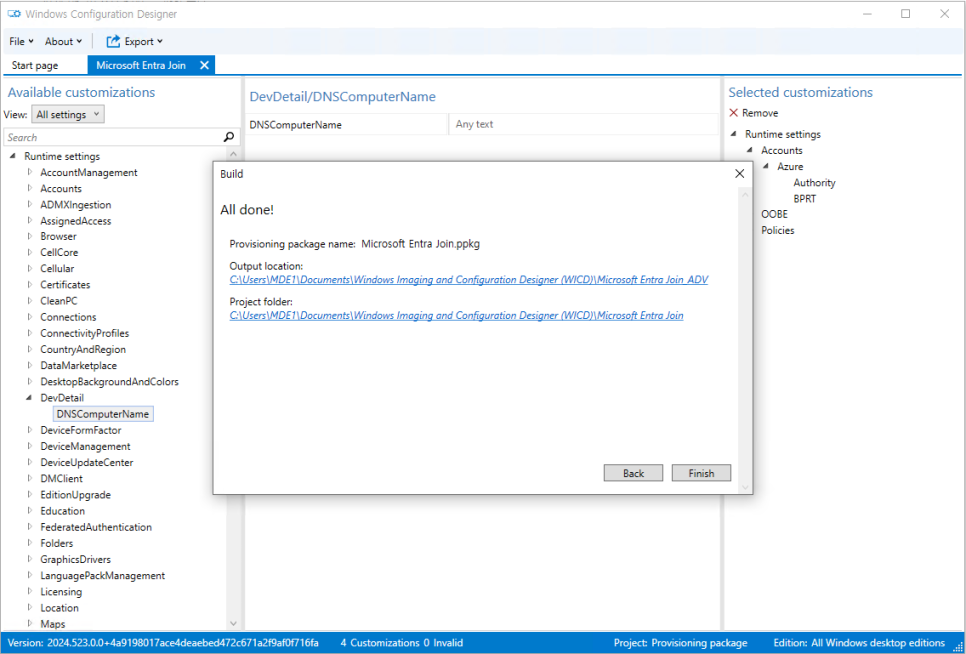Expand the Browser node
Viewport: 966px width, 654px height.
[x=29, y=236]
